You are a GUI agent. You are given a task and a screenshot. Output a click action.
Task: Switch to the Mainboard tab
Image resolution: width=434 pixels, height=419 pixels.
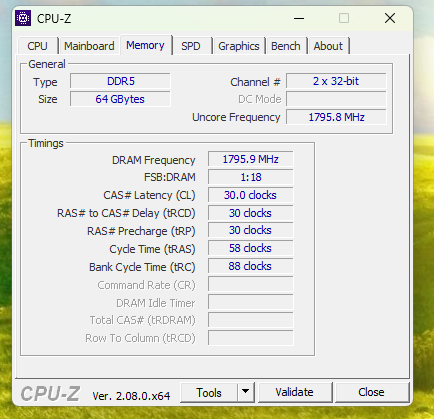[x=89, y=46]
